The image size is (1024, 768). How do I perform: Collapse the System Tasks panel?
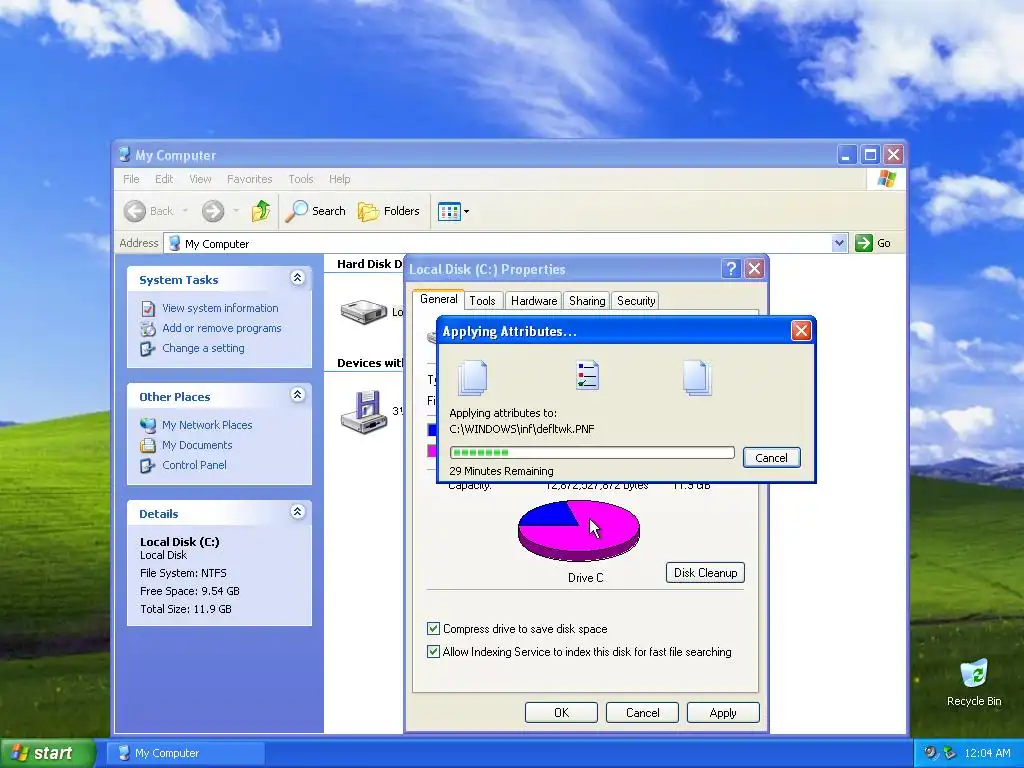pos(297,278)
